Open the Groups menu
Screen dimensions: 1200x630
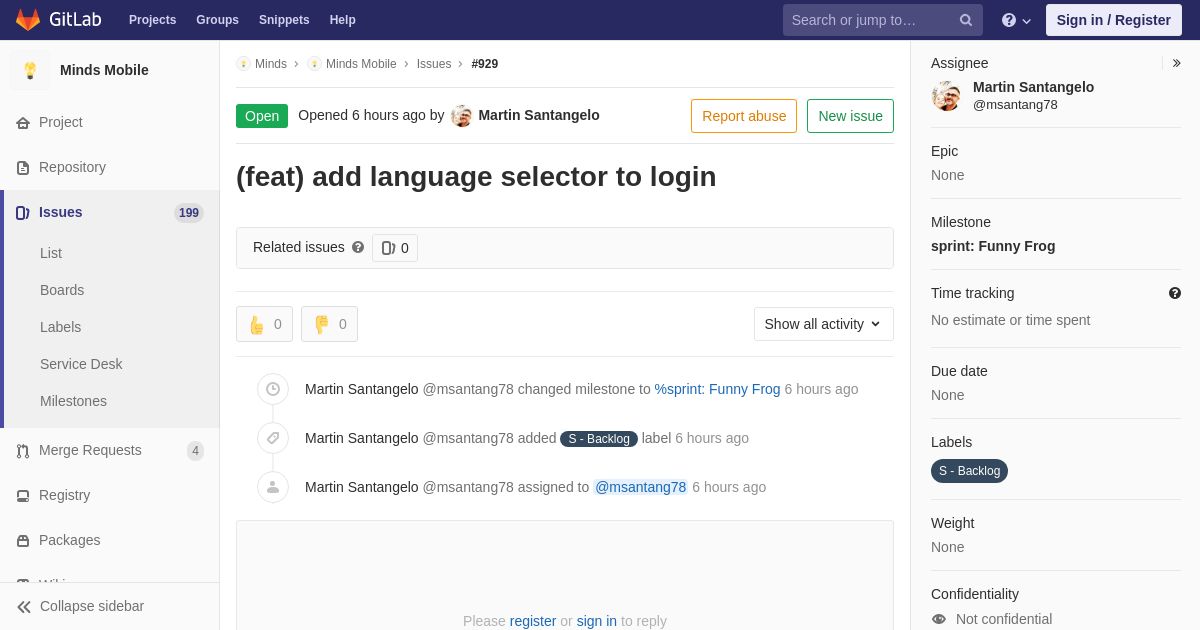coord(217,20)
